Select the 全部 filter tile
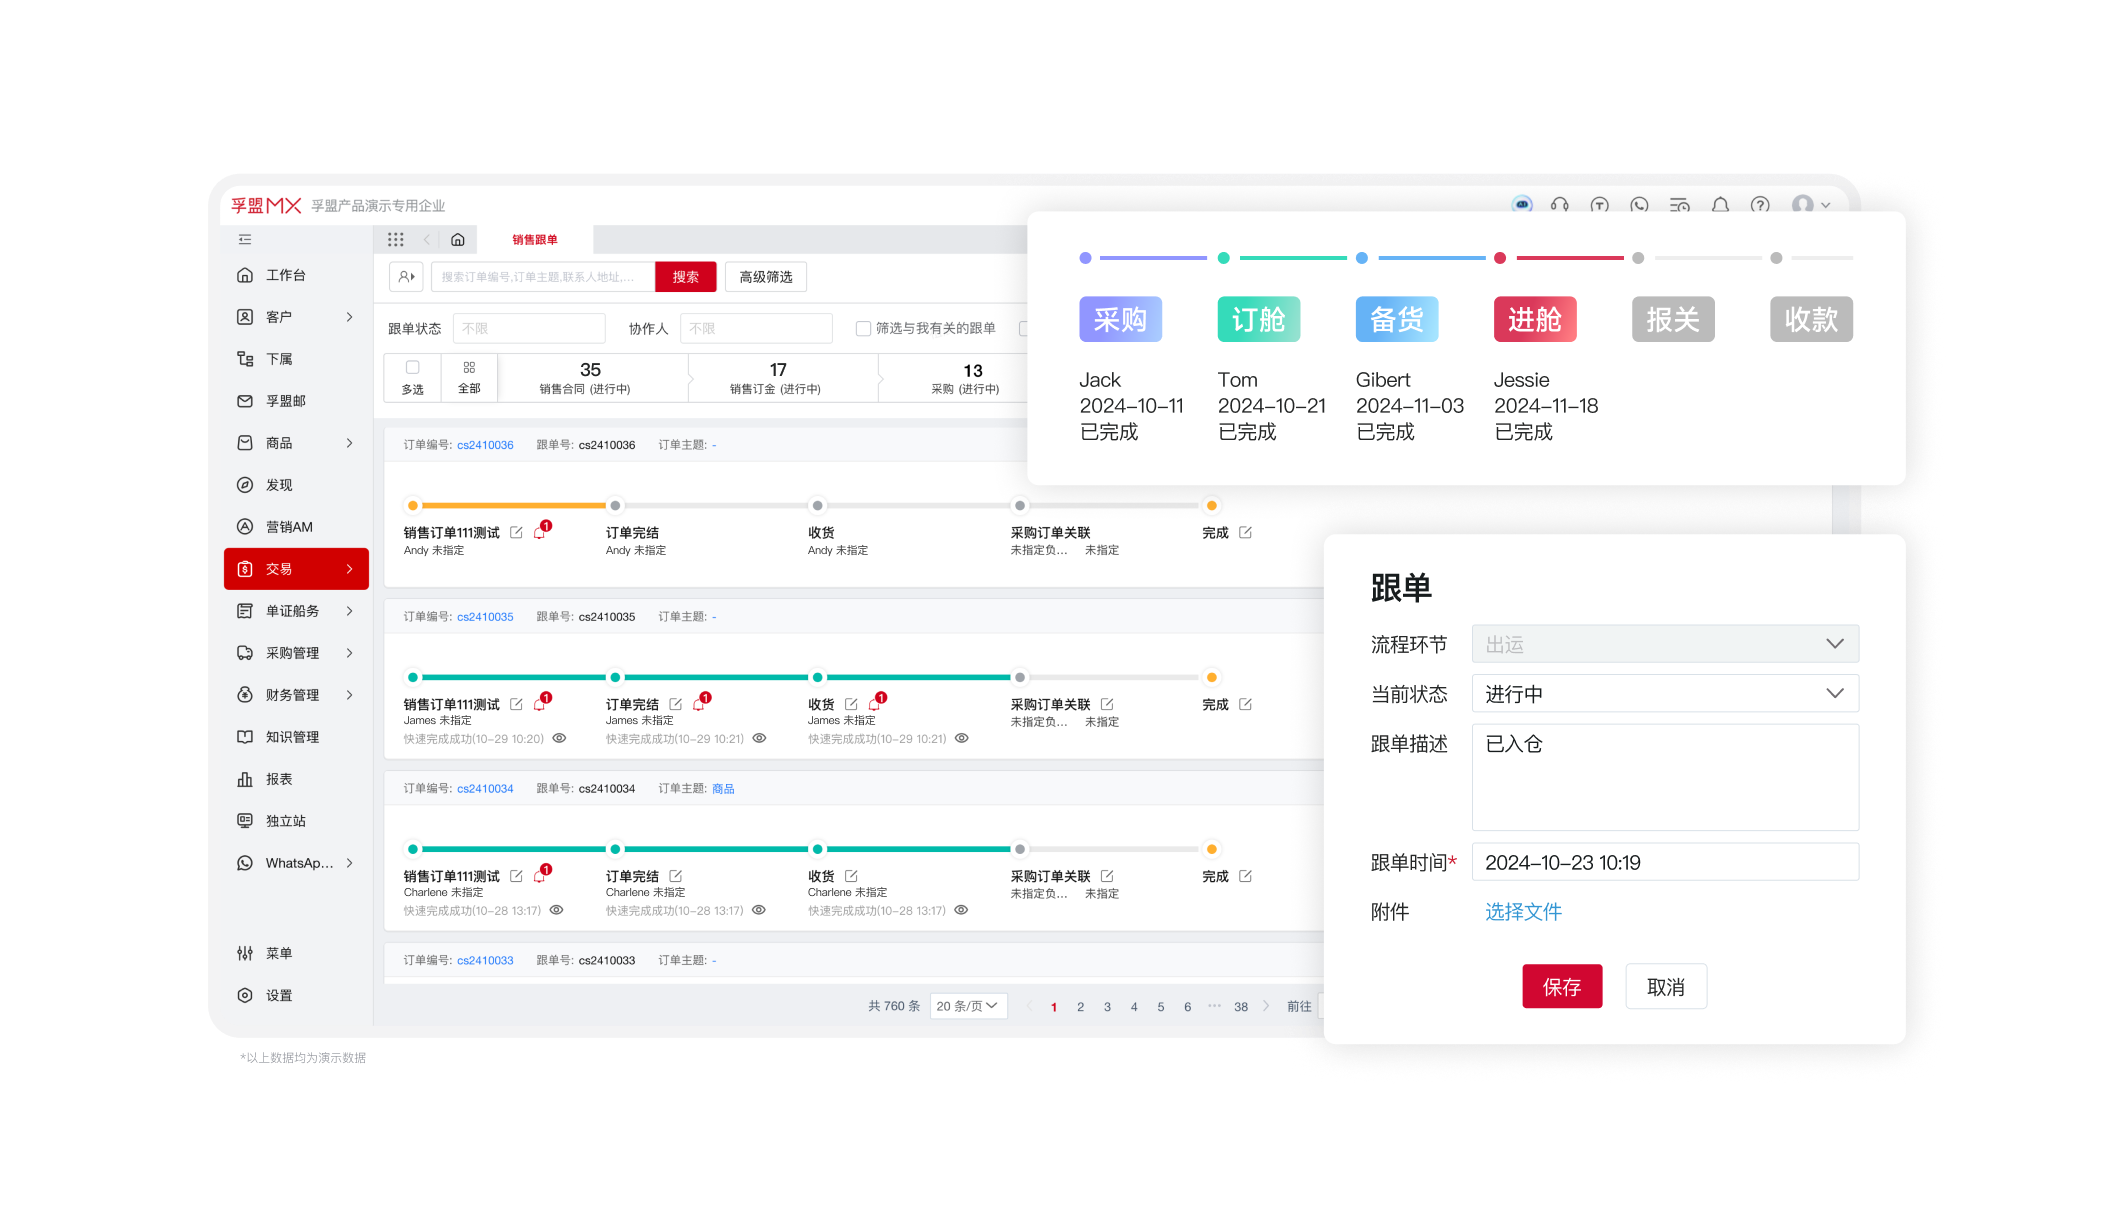 pos(468,377)
